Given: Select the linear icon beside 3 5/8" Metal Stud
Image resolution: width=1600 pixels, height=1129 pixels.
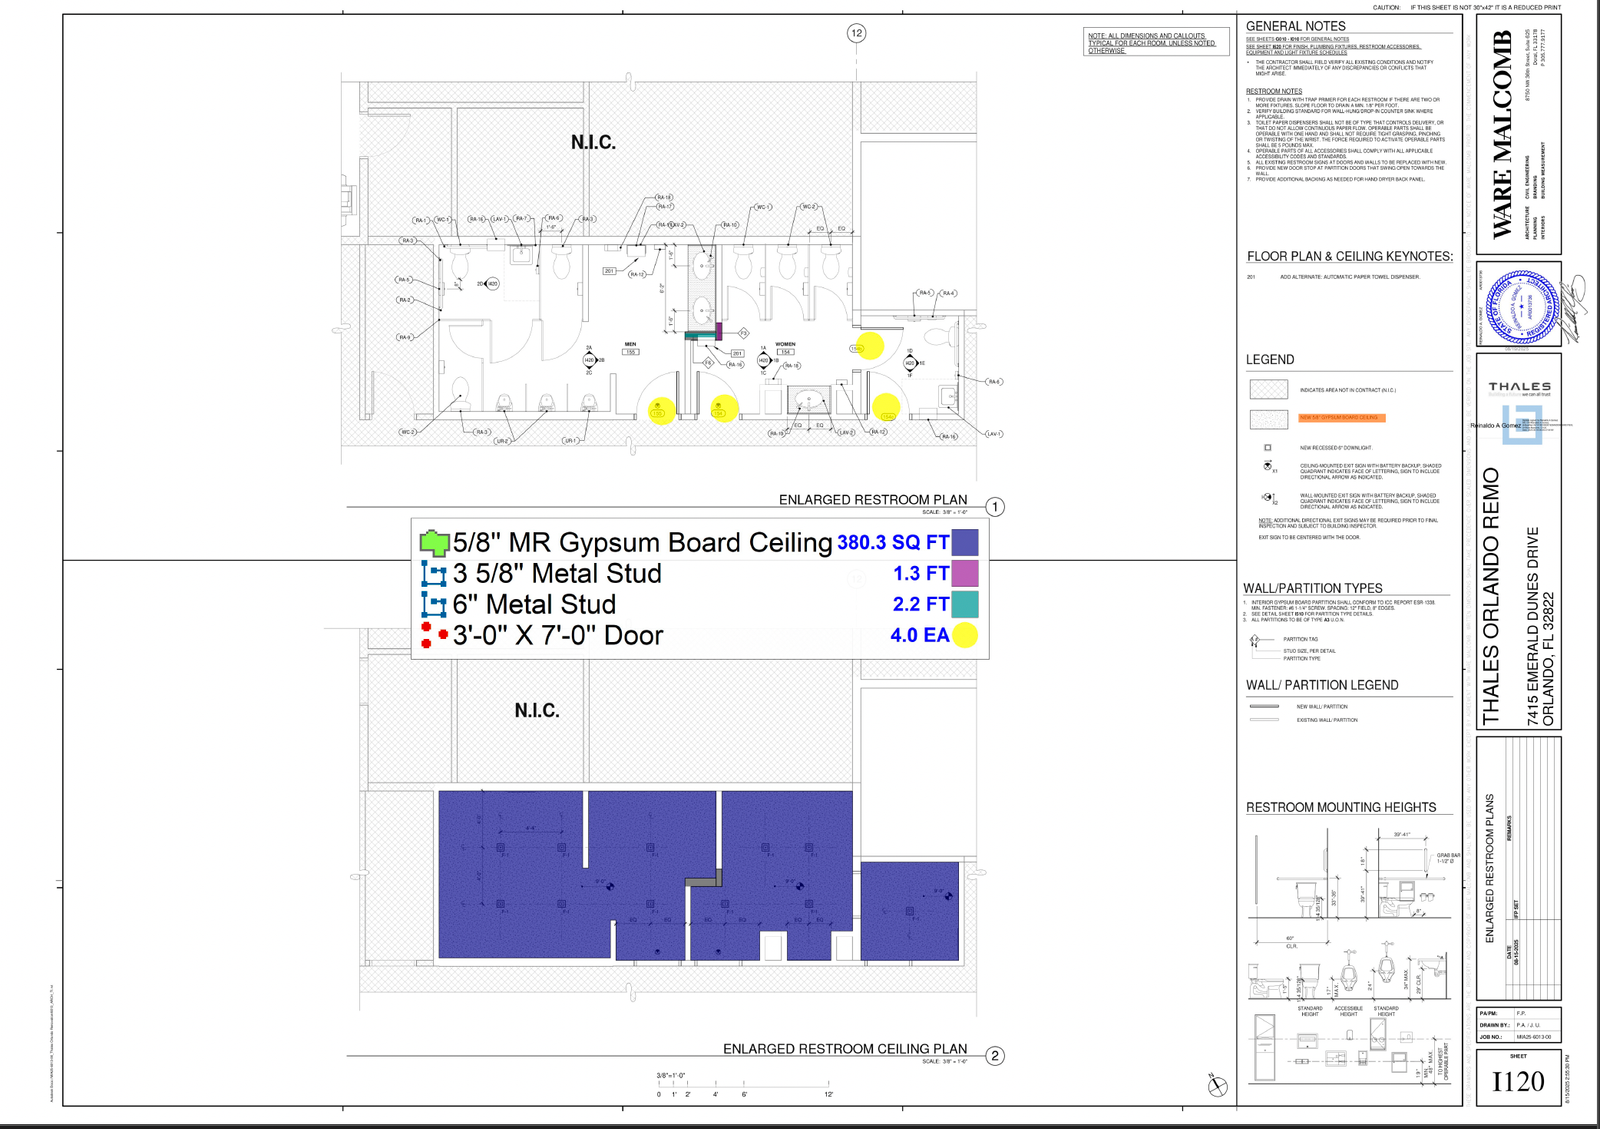Looking at the screenshot, I should click(x=434, y=574).
